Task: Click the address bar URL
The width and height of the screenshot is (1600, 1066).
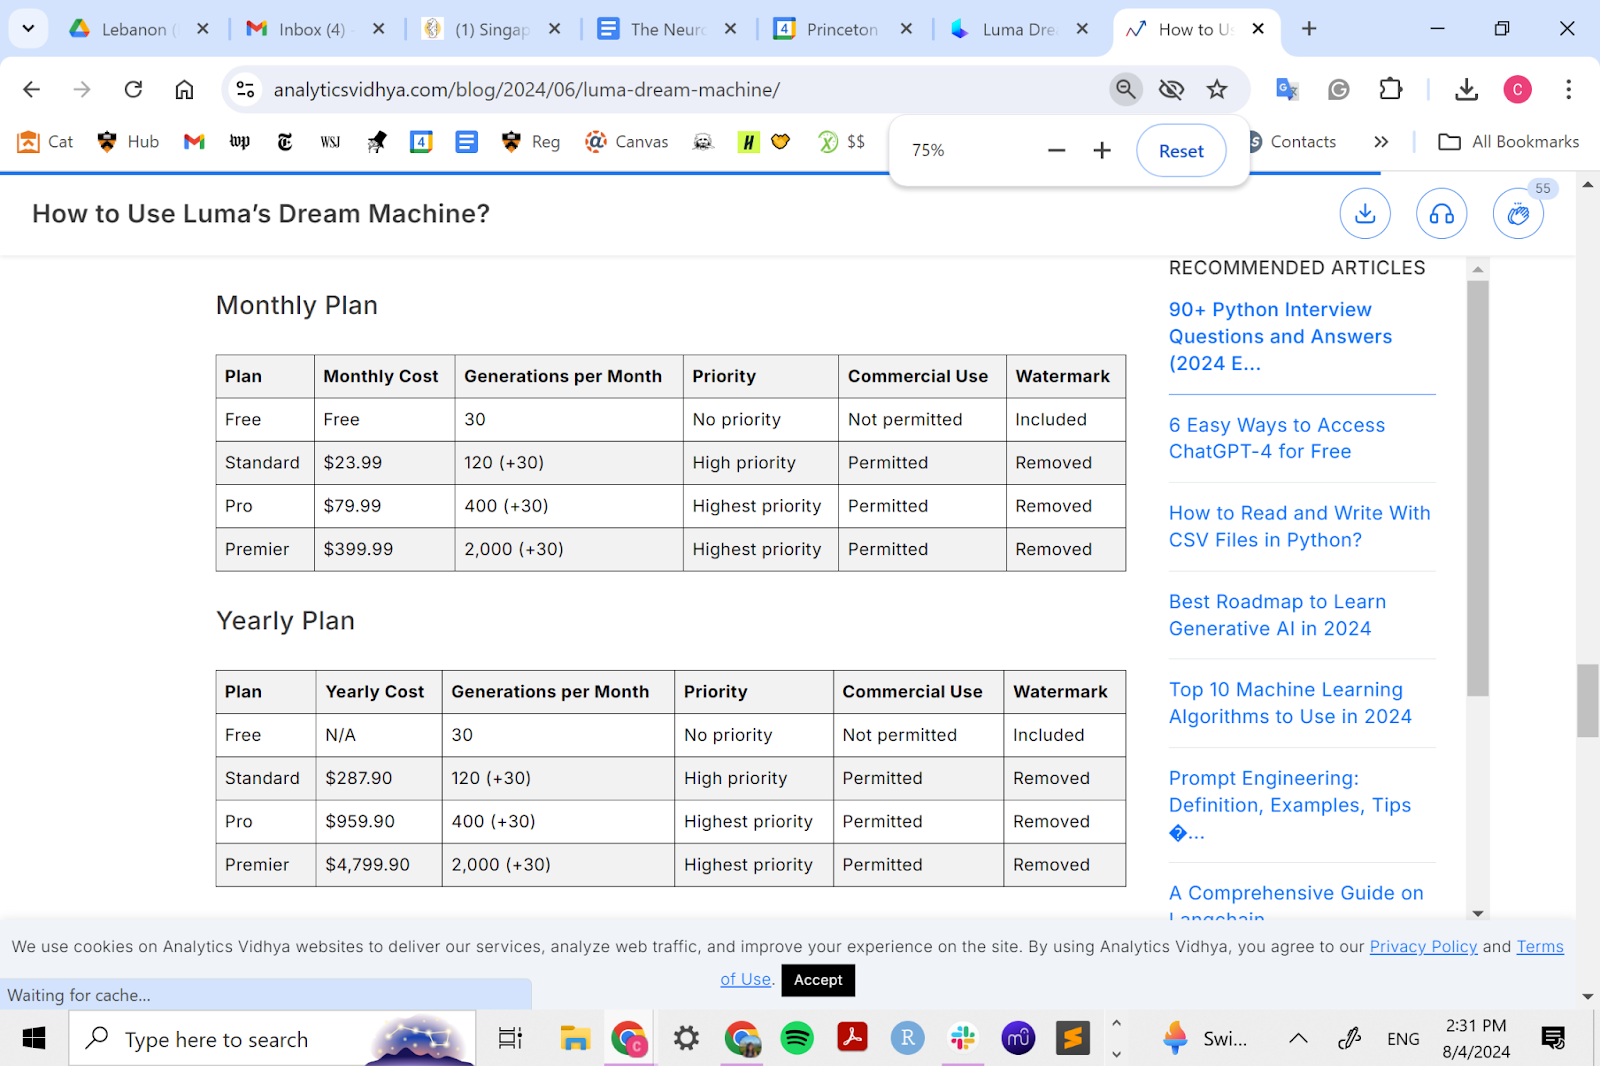Action: [526, 90]
